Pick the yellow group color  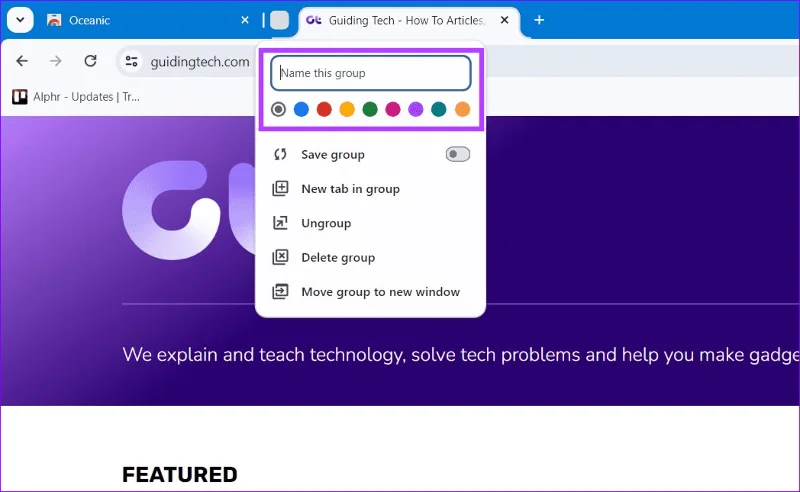point(347,109)
